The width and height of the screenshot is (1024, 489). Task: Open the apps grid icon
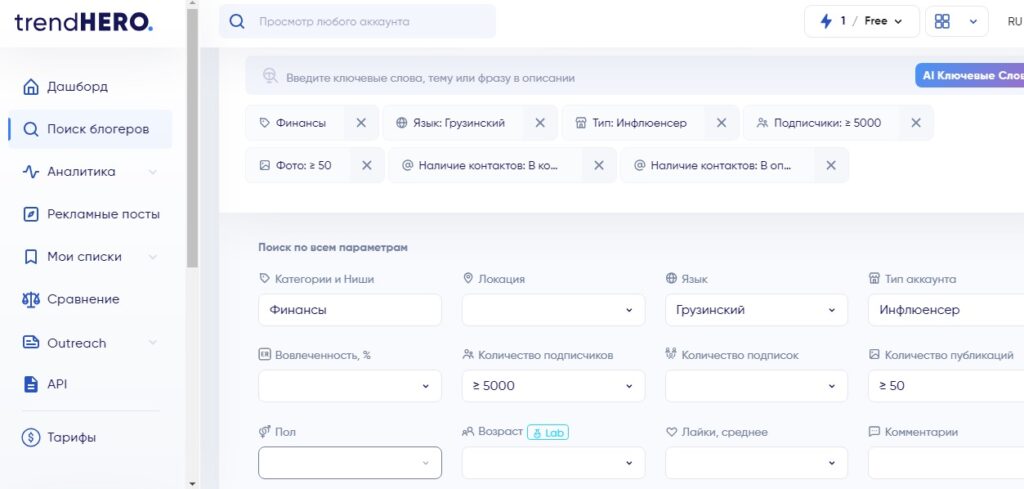942,22
